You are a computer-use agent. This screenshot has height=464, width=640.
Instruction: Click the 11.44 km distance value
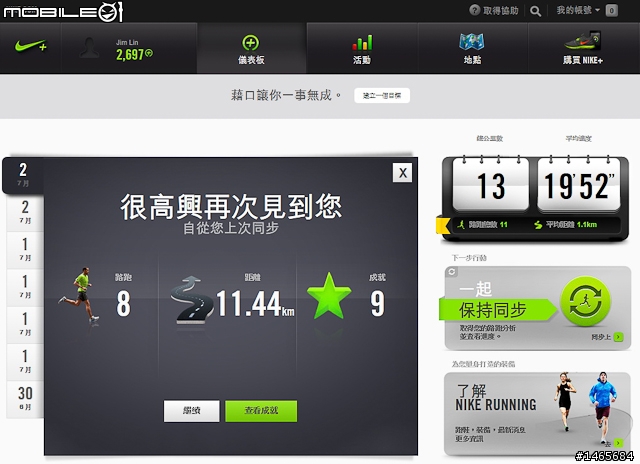[x=255, y=304]
